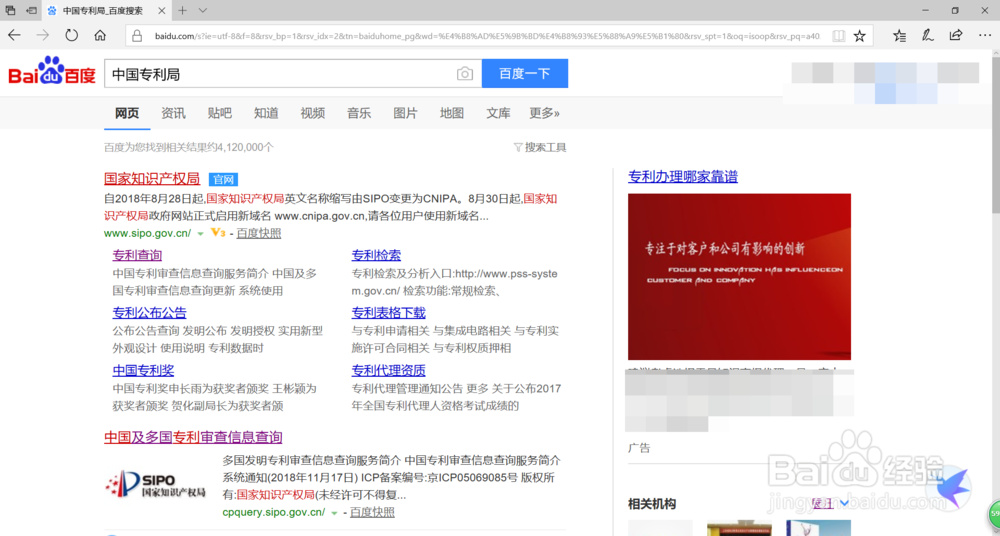Switch to 图片 tab
Screen dimensions: 1000x536
tap(405, 113)
